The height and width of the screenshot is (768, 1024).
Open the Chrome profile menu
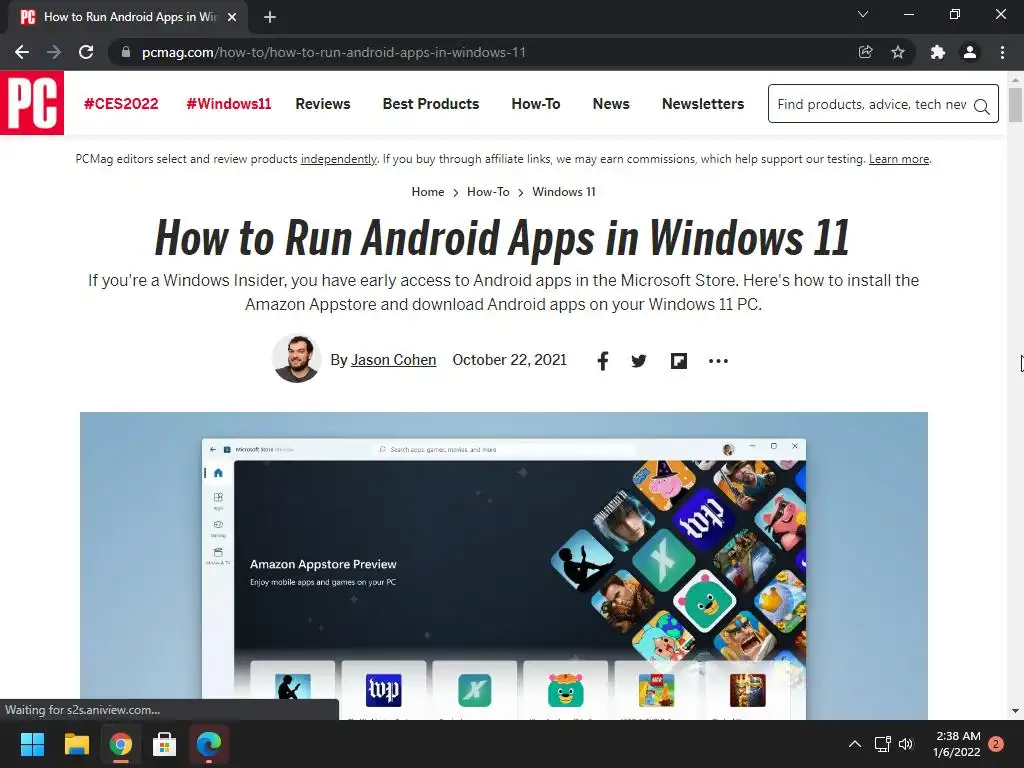(970, 52)
